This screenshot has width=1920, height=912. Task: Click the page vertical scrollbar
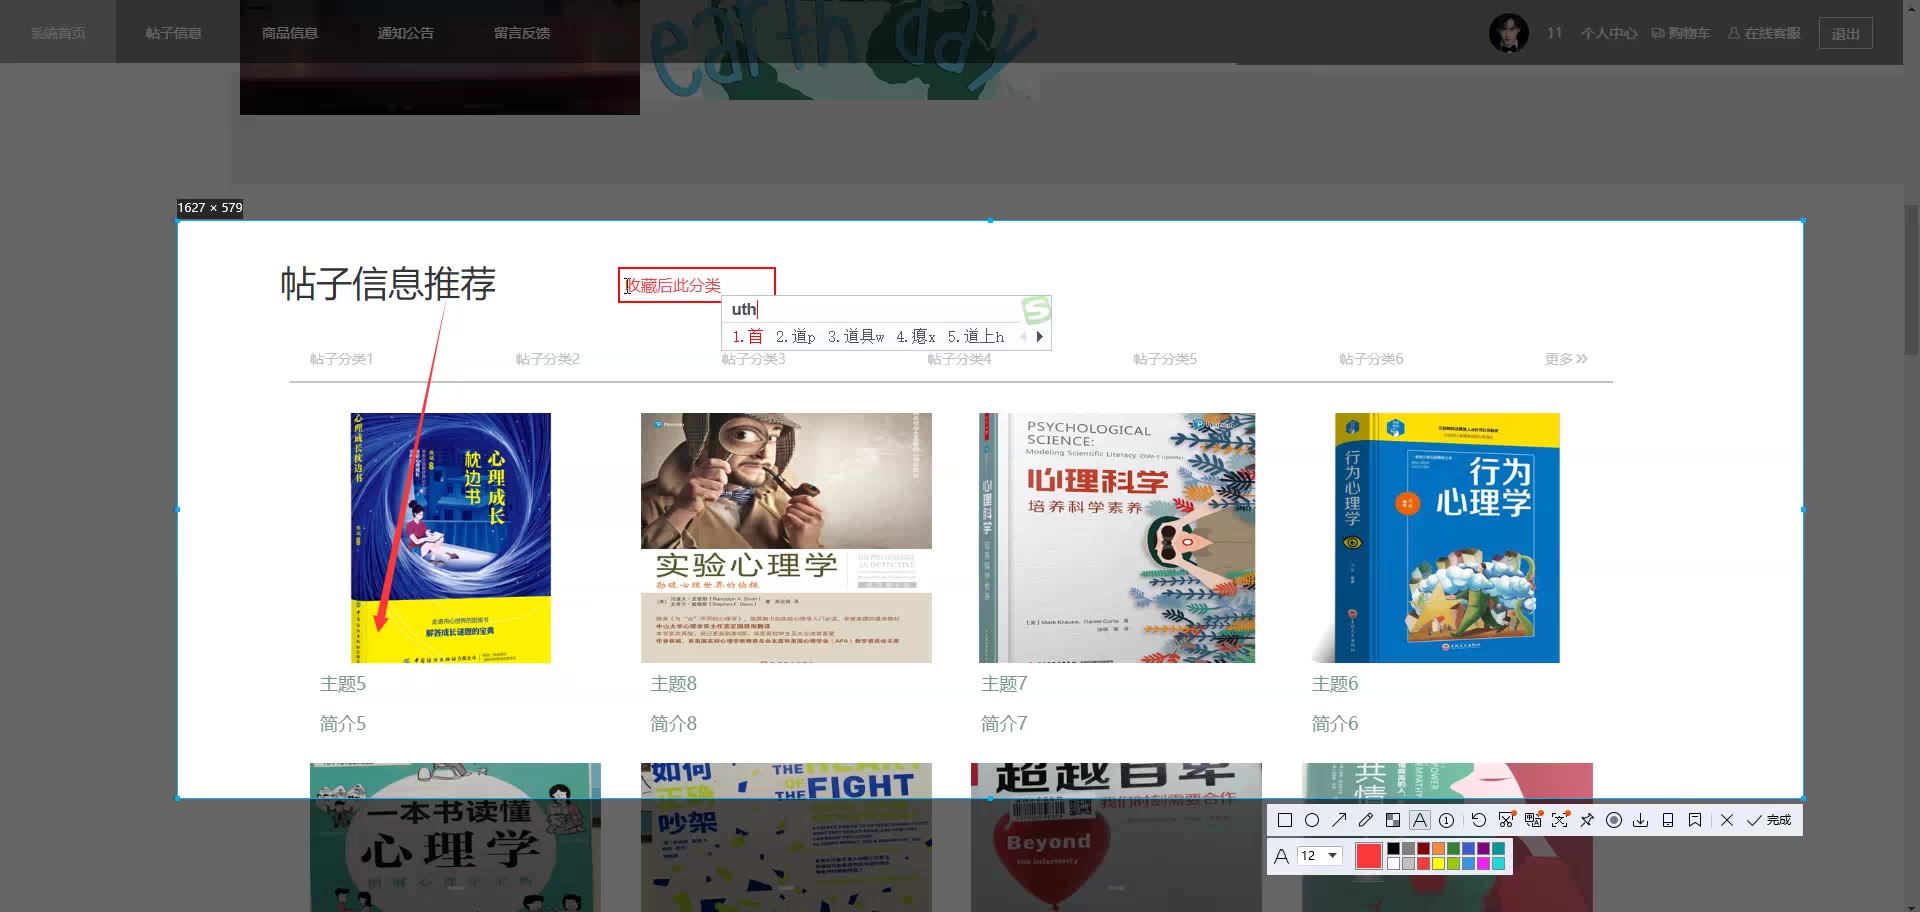click(1911, 280)
